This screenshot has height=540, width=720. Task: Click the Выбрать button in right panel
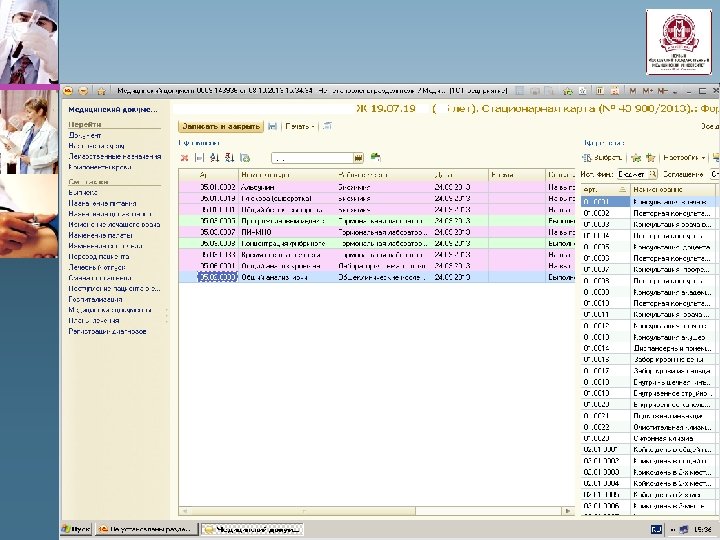(x=602, y=158)
